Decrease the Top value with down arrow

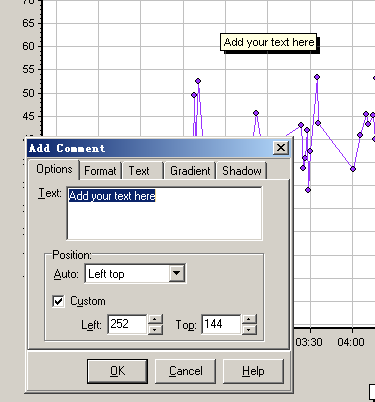[x=249, y=329]
